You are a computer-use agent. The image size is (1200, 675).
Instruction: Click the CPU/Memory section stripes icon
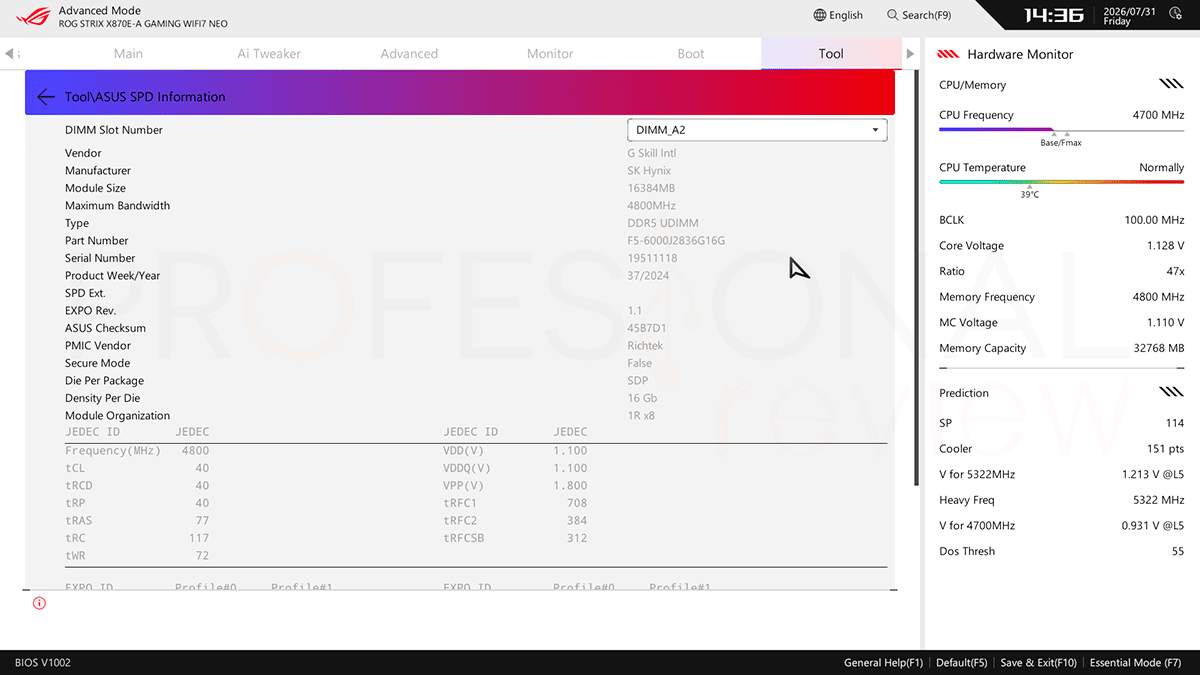coord(1171,85)
